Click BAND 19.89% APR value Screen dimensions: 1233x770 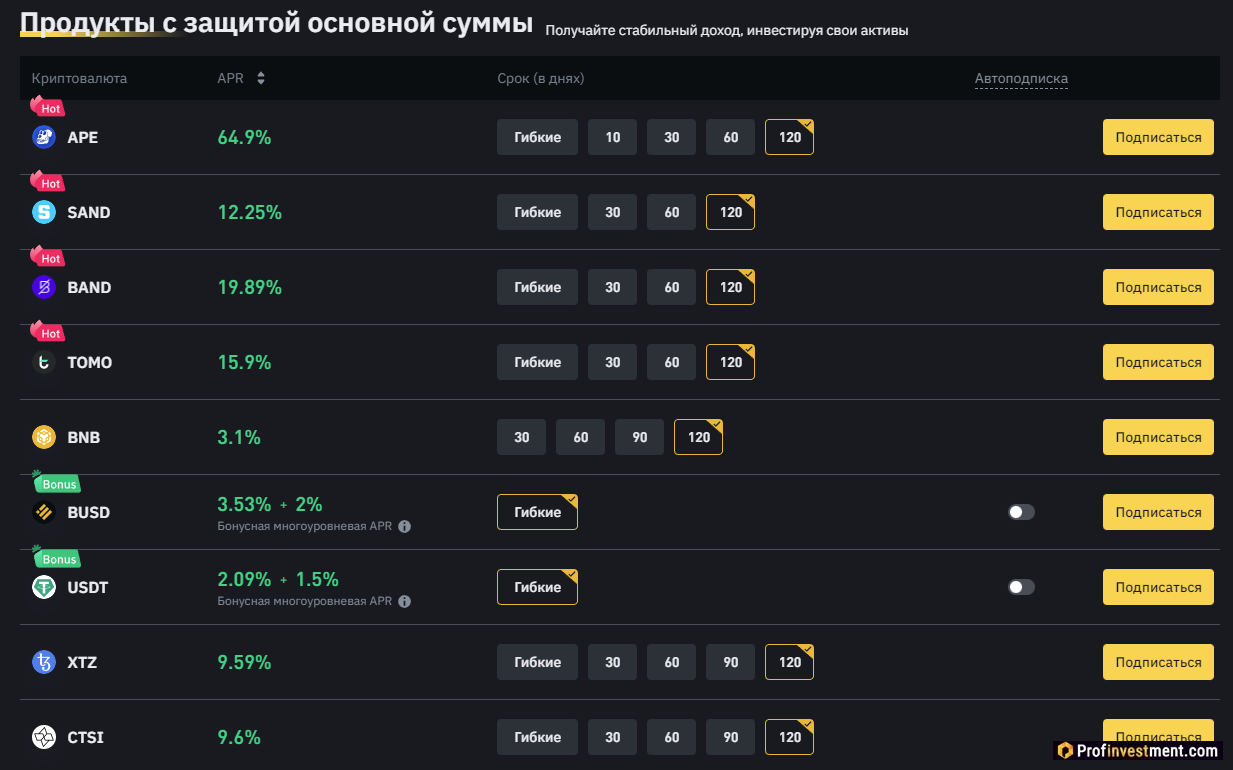click(250, 287)
